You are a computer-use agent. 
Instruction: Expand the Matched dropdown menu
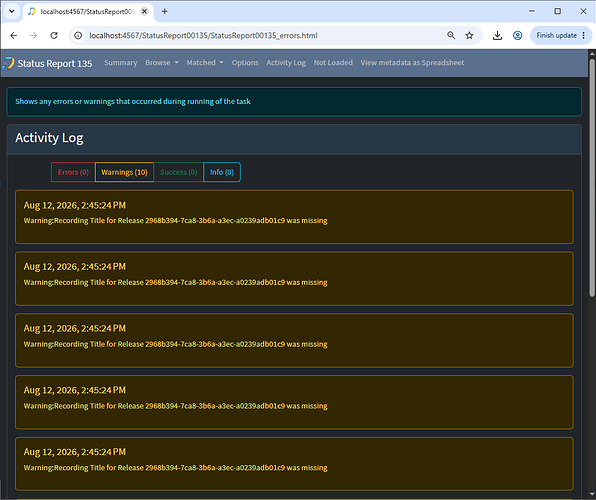coord(205,63)
